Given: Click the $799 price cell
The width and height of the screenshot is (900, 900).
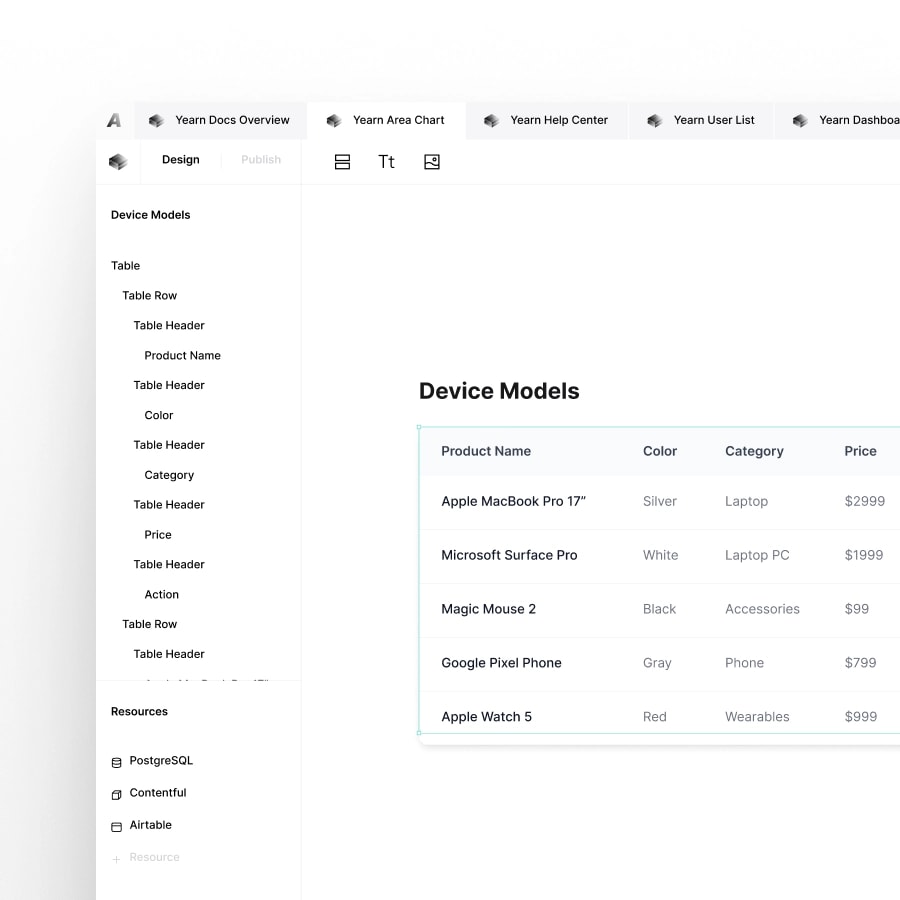Looking at the screenshot, I should (860, 663).
